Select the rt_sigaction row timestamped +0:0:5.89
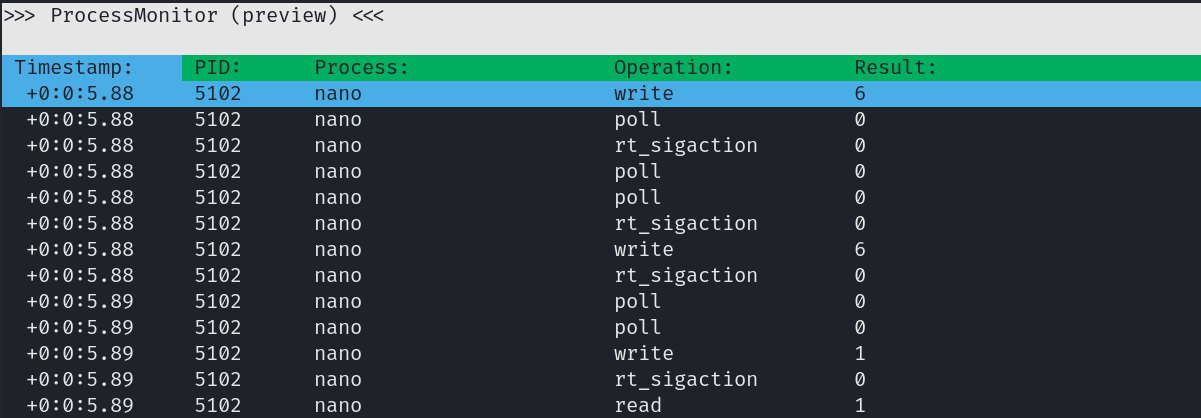 coord(600,380)
